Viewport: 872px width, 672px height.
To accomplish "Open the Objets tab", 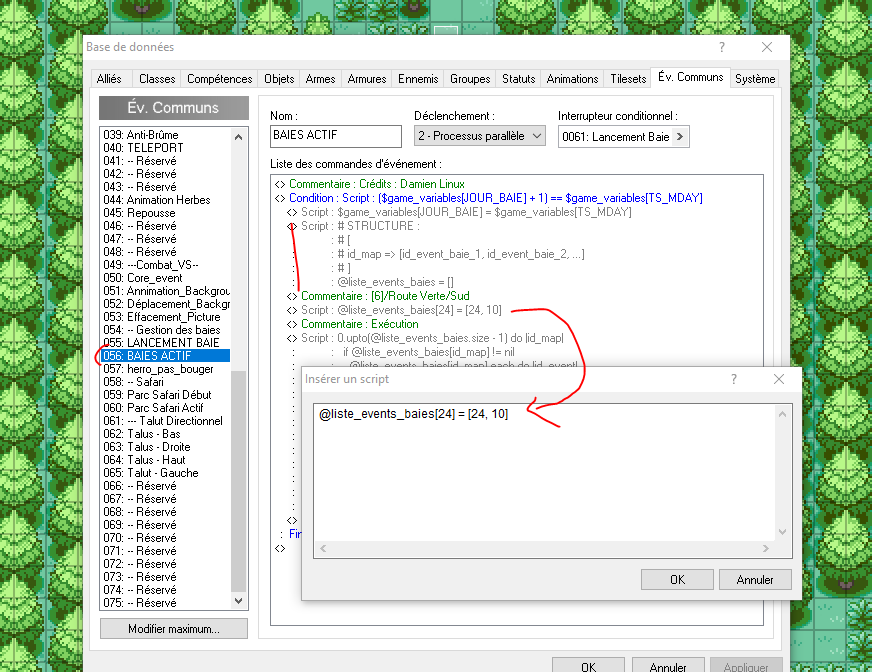I will (279, 79).
